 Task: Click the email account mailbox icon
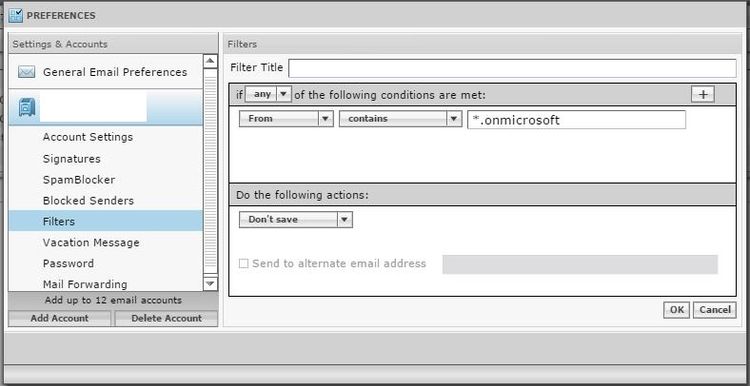(26, 107)
